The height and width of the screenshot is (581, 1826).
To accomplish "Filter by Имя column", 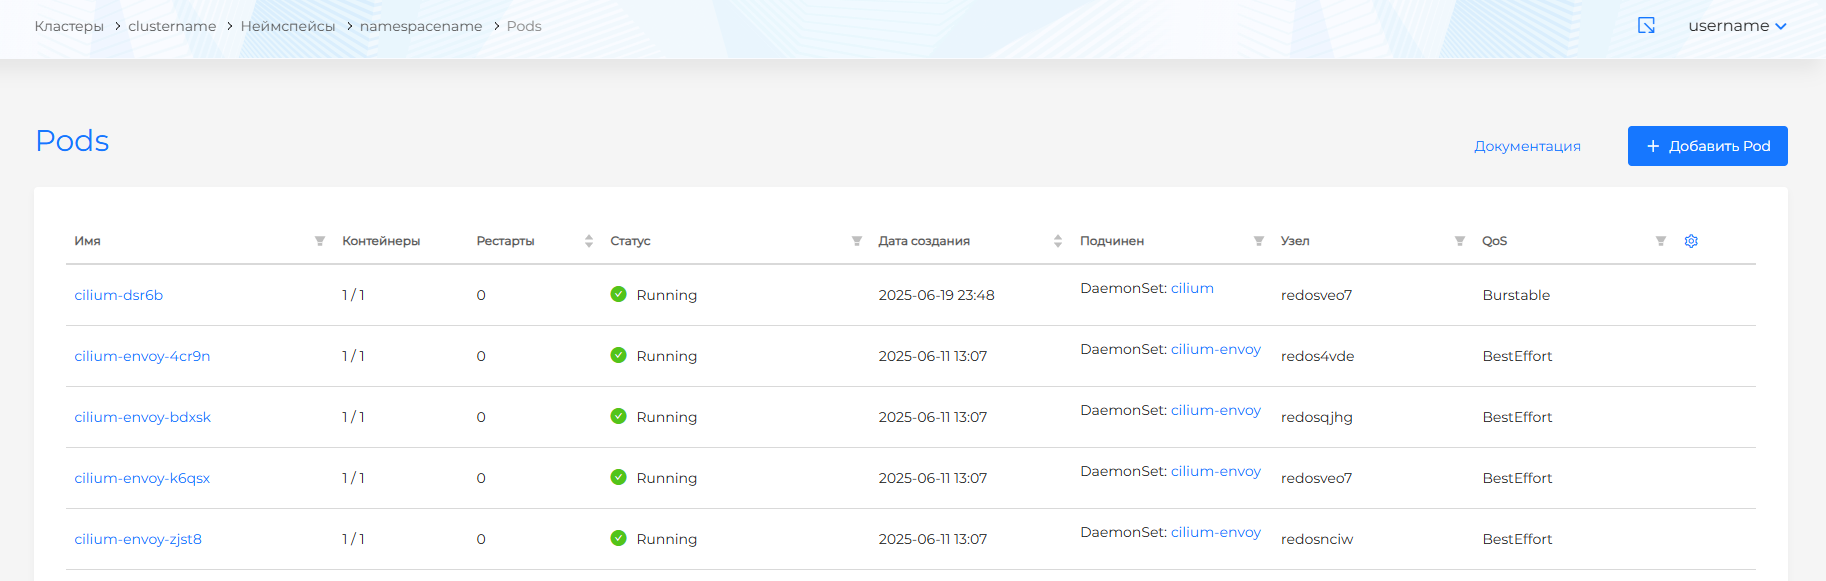I will (320, 241).
